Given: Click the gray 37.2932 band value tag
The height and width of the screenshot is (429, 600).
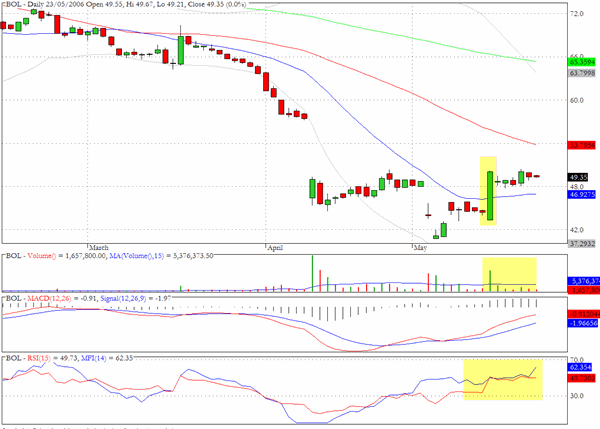Looking at the screenshot, I should (582, 243).
